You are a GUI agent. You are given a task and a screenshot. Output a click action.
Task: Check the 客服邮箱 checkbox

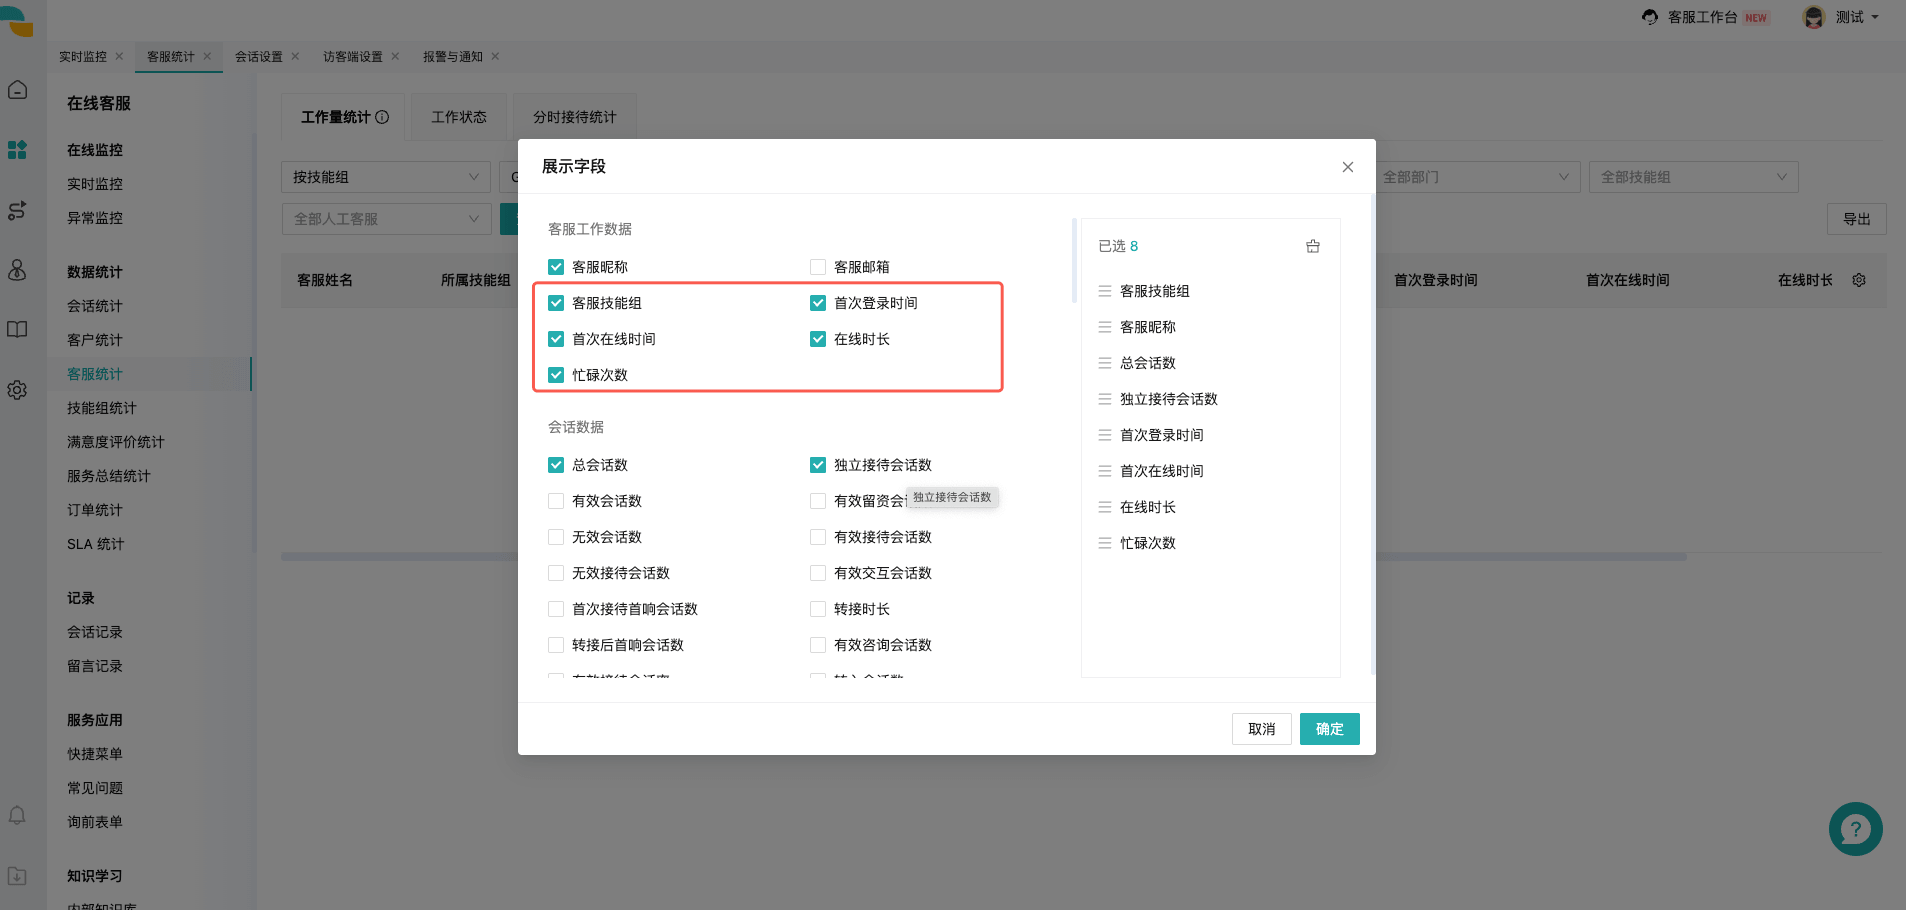pos(818,267)
